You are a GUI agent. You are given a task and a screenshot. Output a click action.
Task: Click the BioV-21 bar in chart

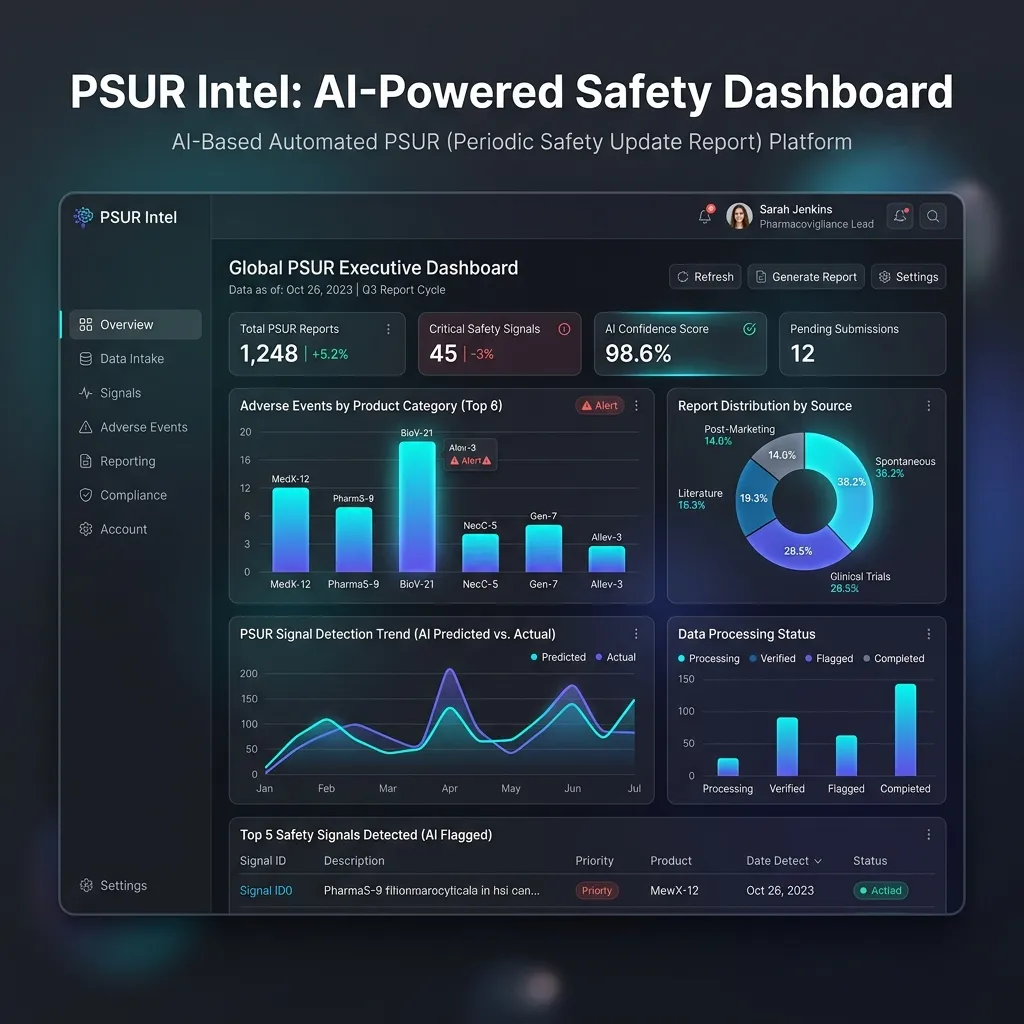point(417,507)
